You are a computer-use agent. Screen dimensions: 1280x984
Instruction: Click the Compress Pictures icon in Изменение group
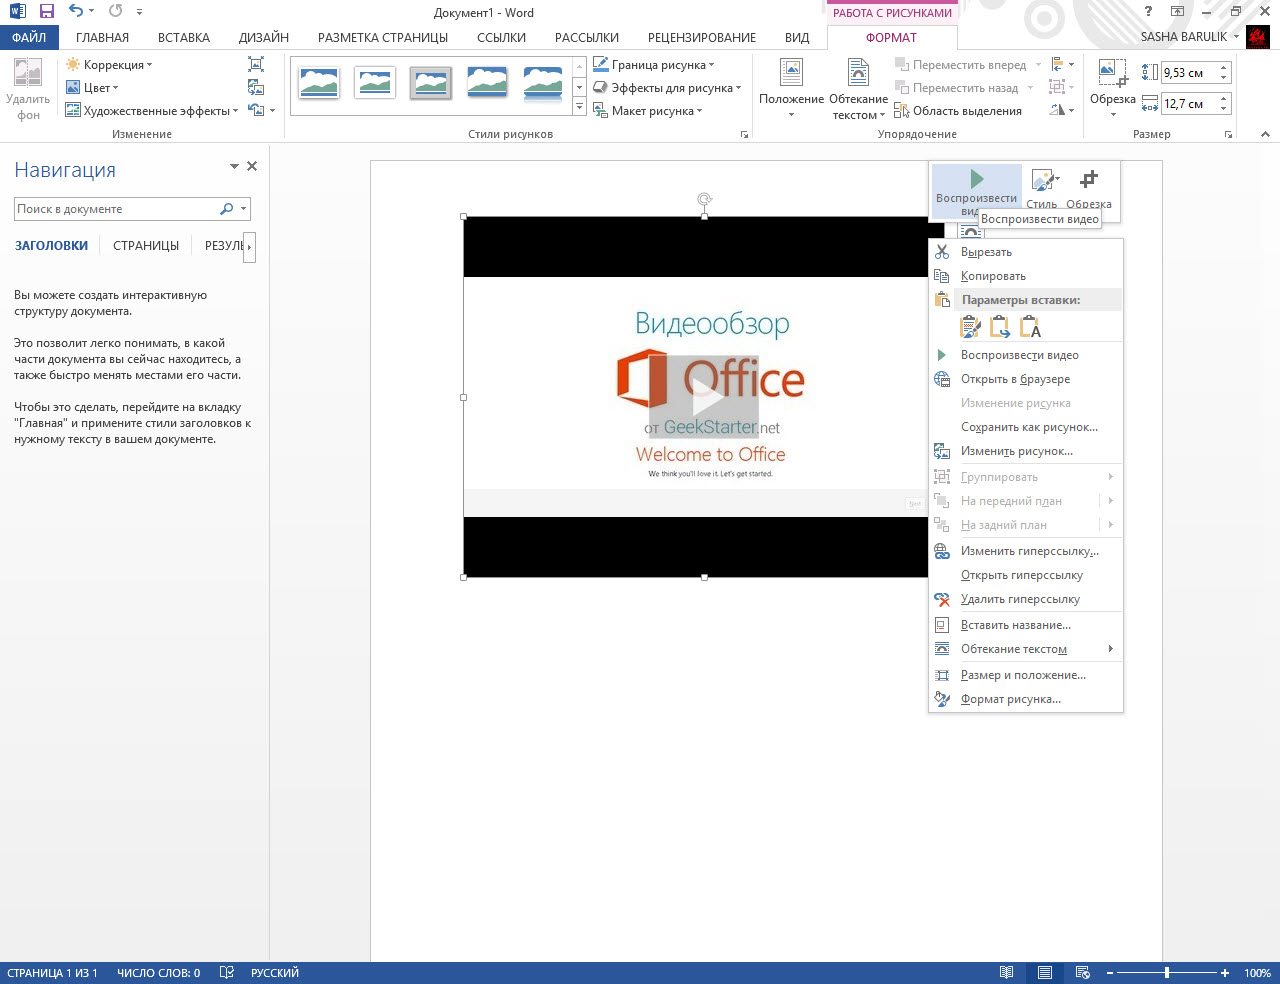click(x=256, y=65)
